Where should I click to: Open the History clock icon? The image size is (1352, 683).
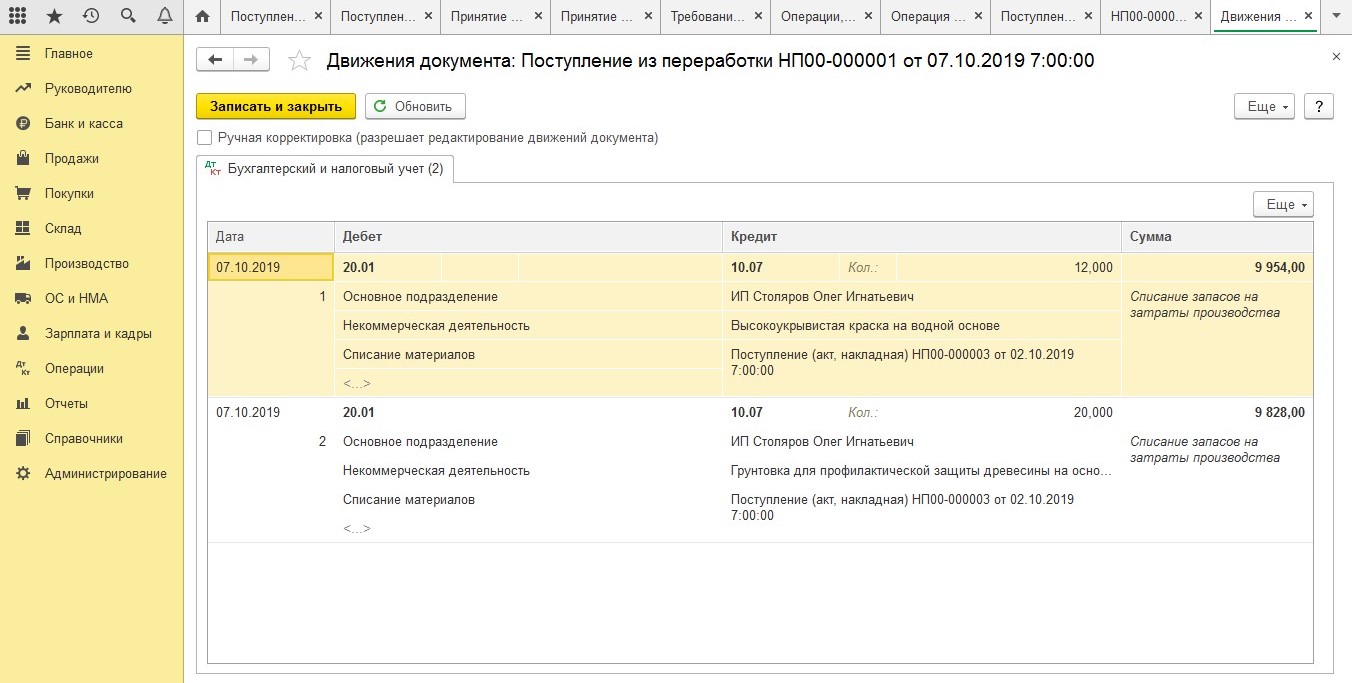coord(91,16)
